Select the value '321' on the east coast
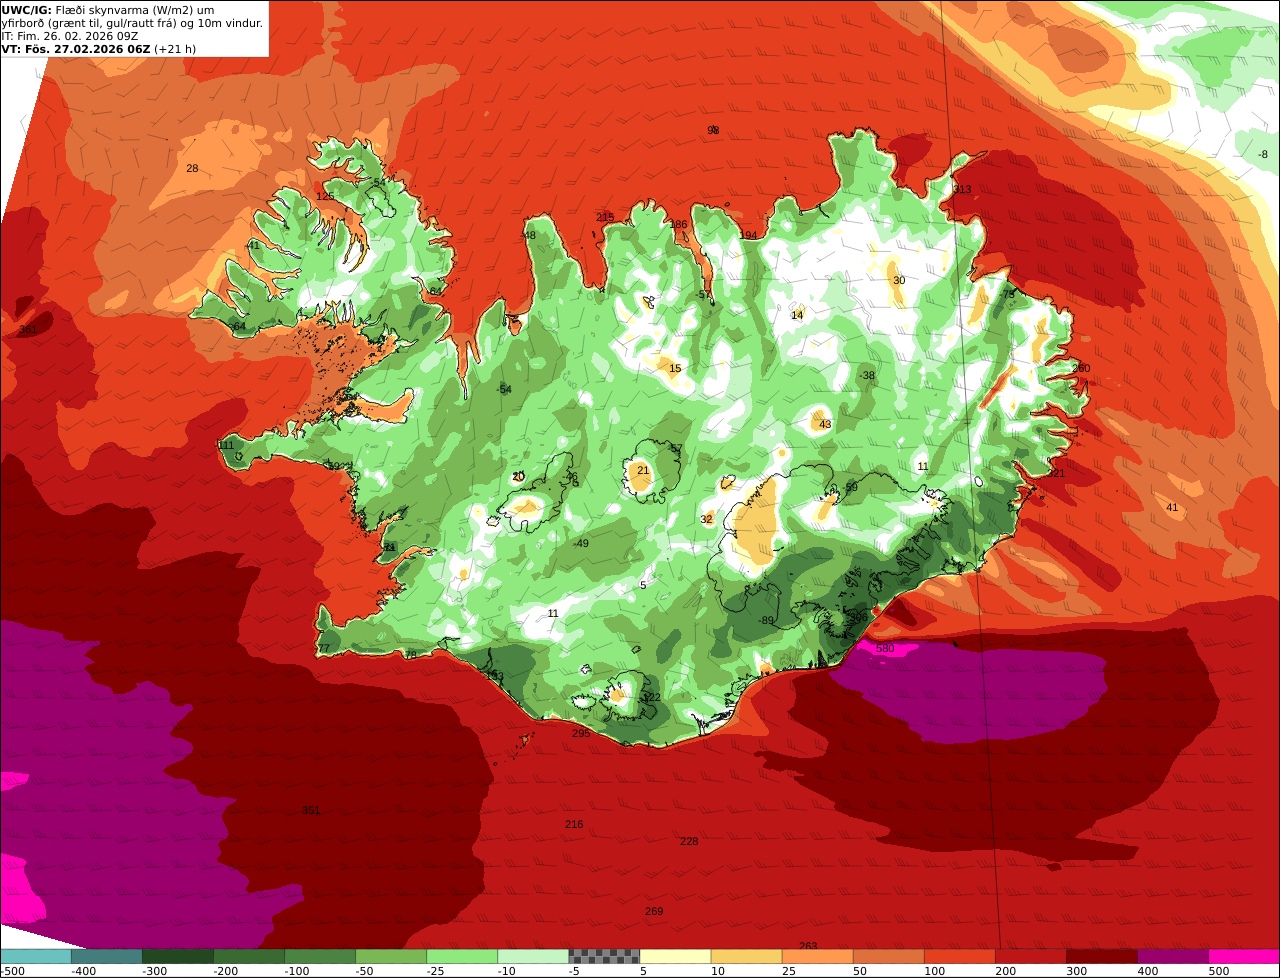The width and height of the screenshot is (1280, 978). point(1057,473)
